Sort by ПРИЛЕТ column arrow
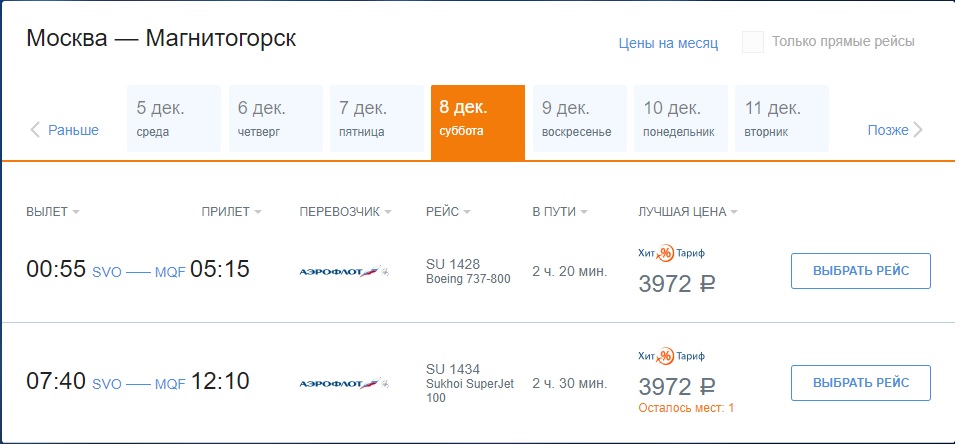 click(258, 212)
